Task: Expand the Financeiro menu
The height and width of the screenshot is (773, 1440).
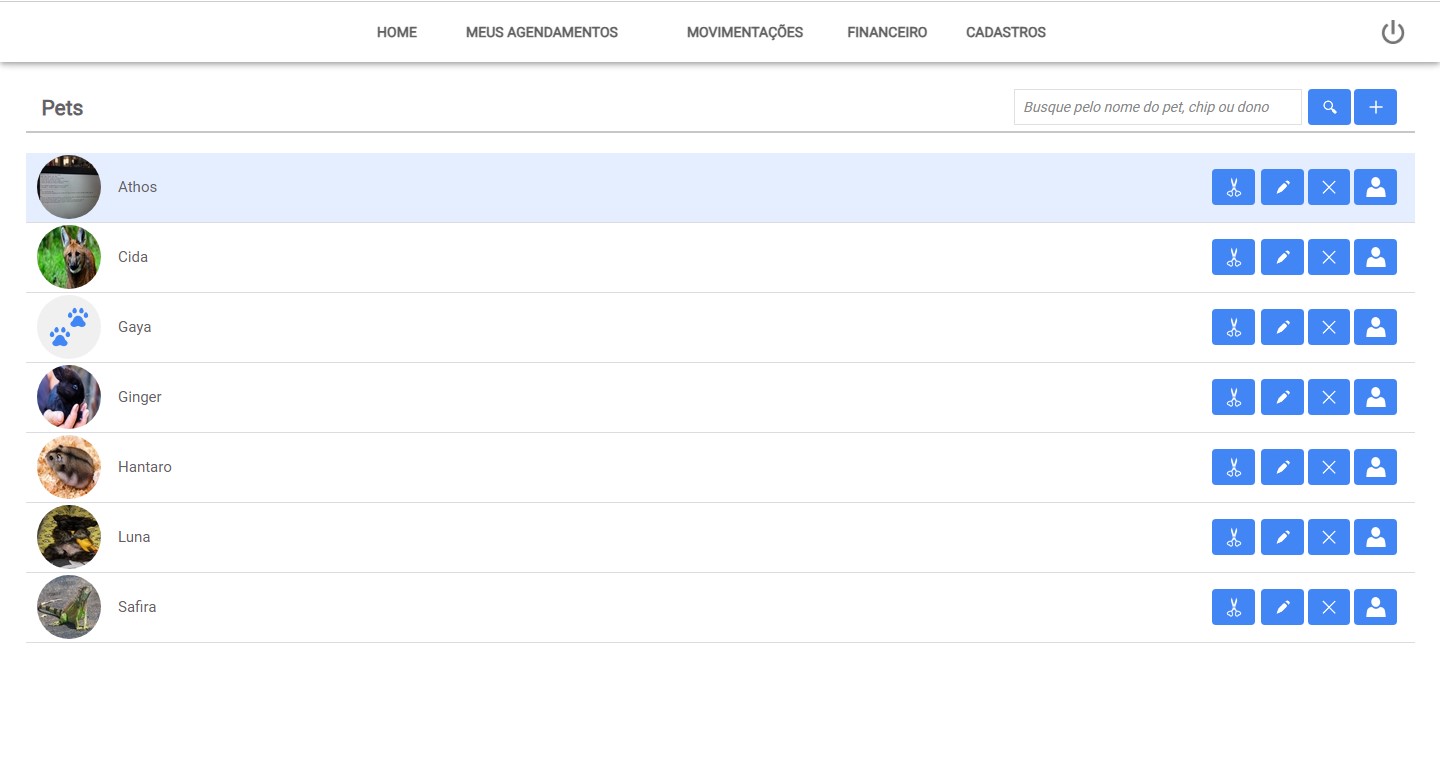Action: coord(886,33)
